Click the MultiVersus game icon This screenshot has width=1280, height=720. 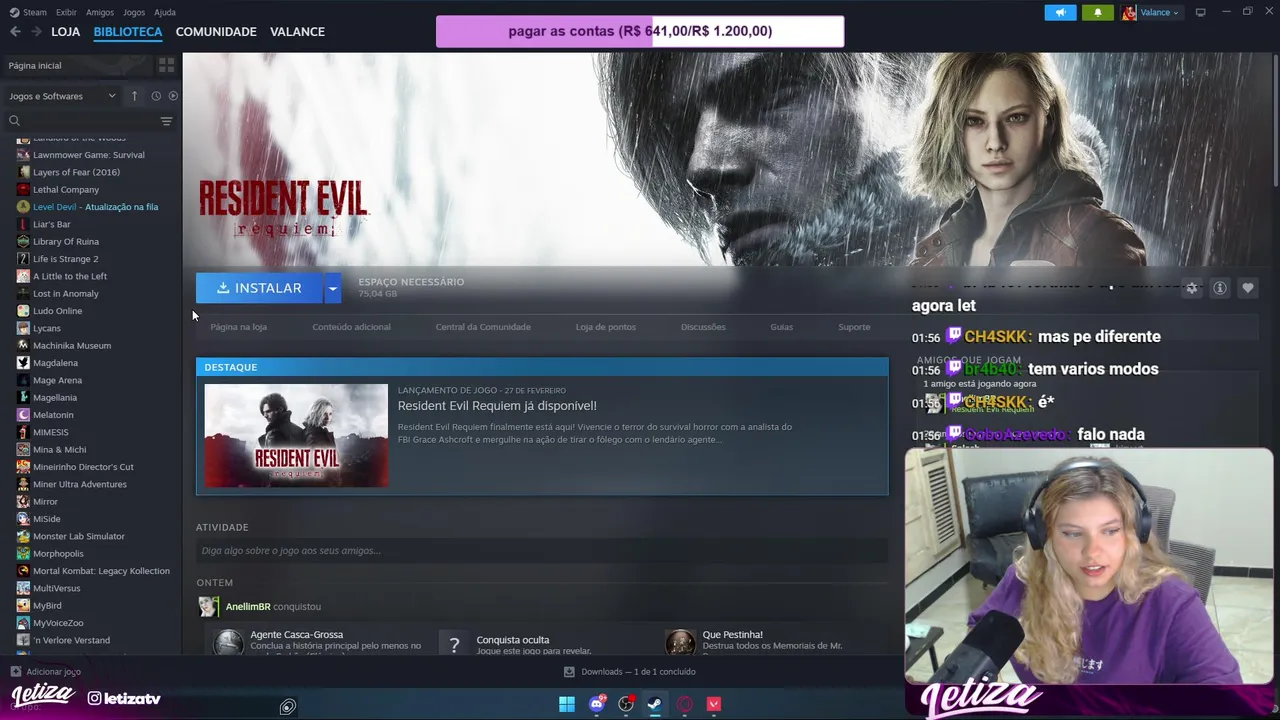23,588
